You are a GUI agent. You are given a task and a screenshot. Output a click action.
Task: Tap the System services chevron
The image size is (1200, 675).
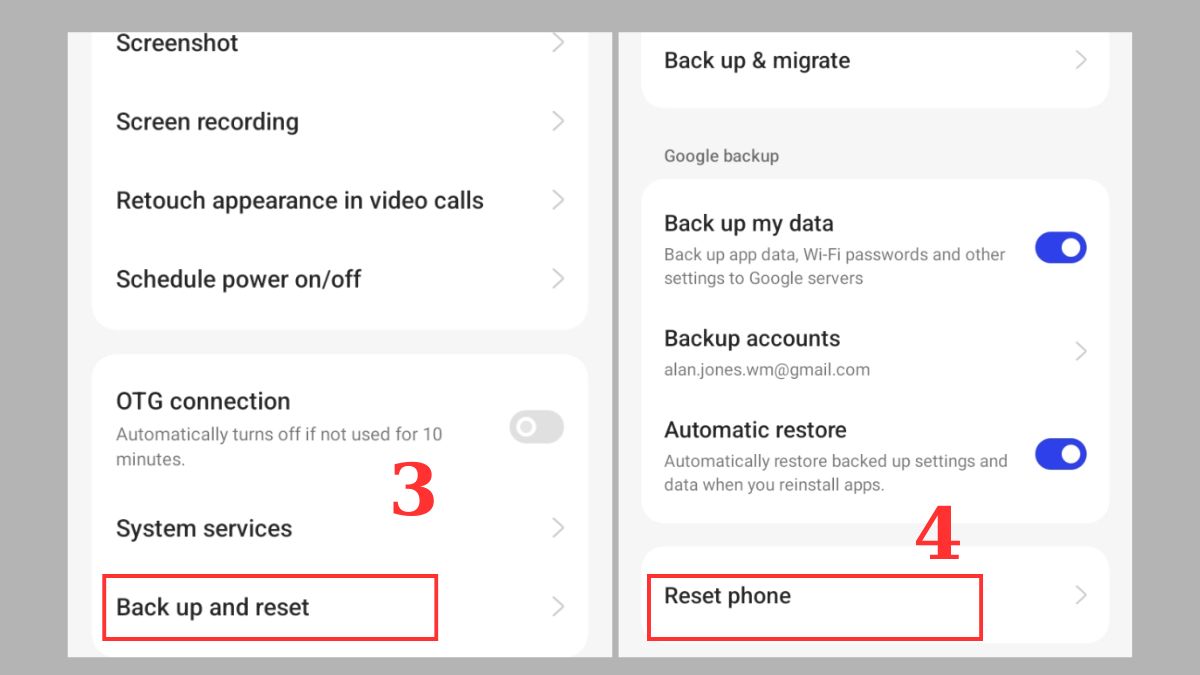(558, 528)
